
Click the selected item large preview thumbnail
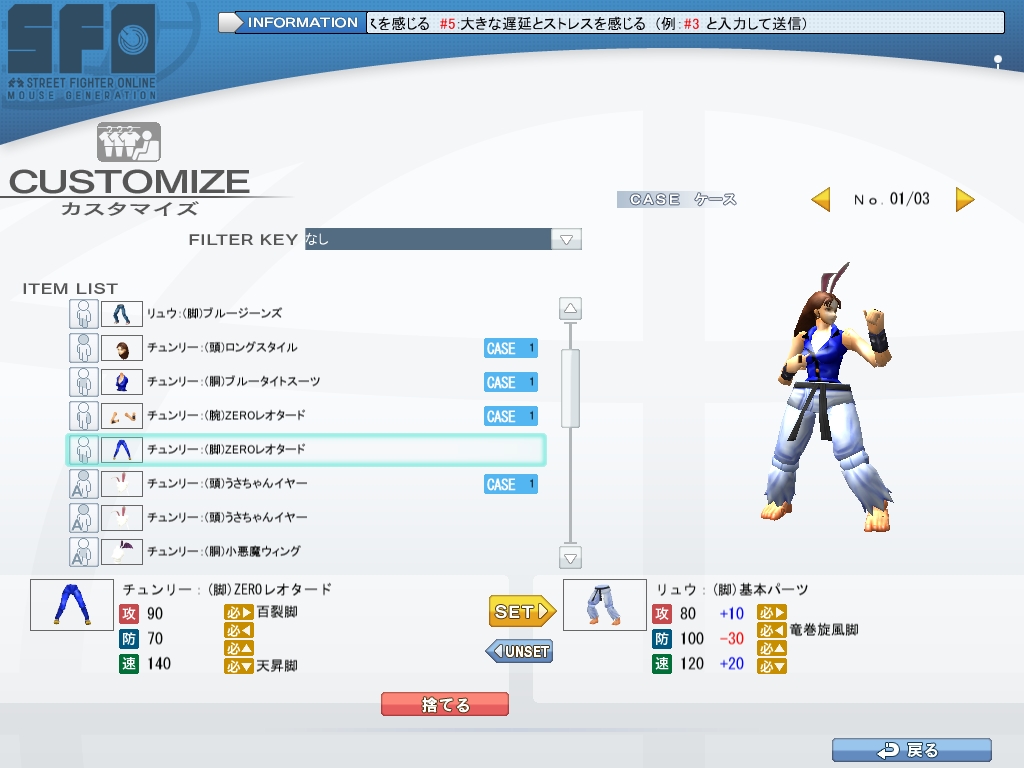[72, 605]
